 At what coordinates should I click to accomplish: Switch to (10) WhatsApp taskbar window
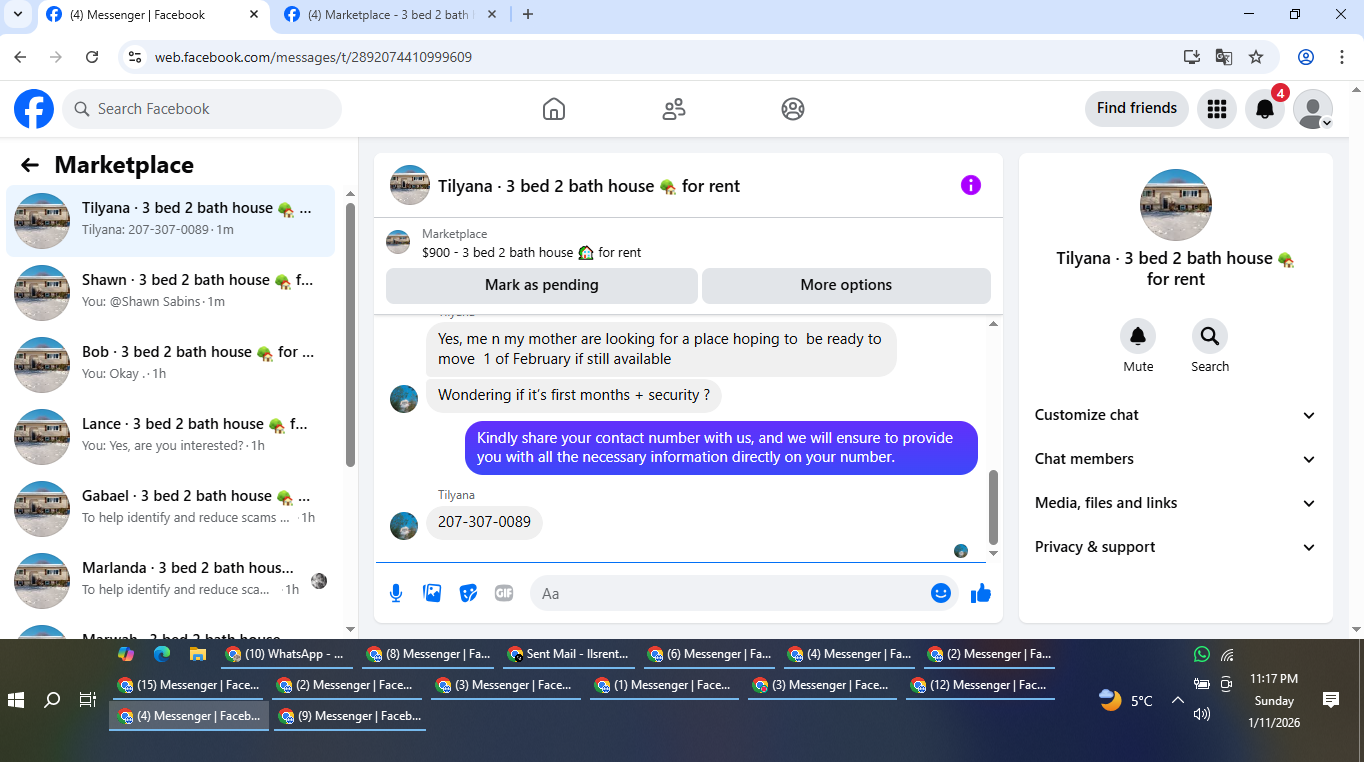(x=287, y=654)
